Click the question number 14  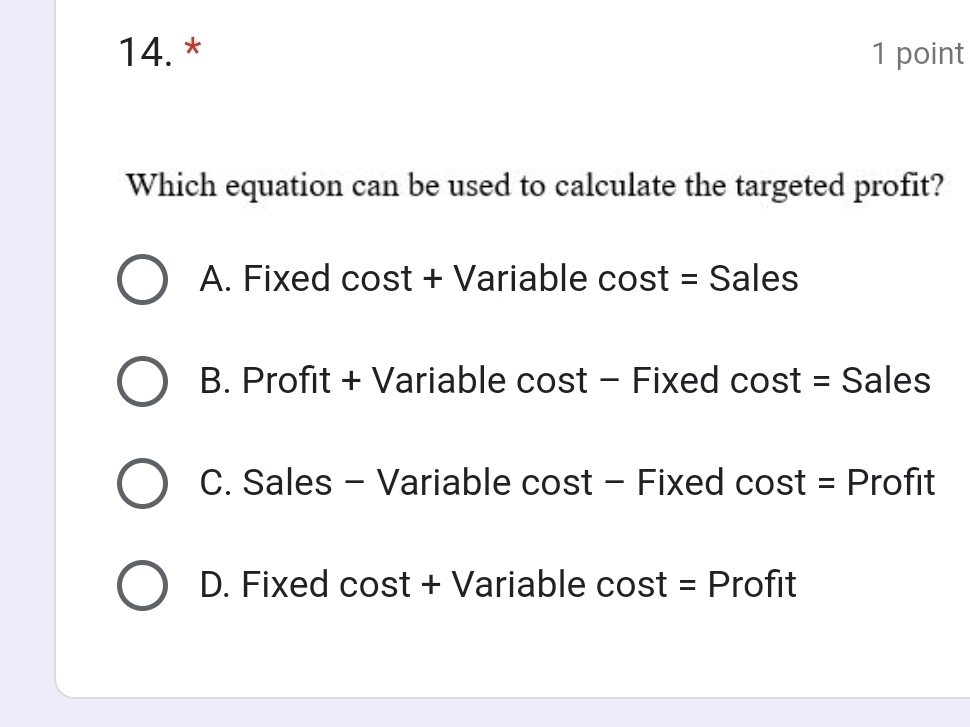[x=145, y=52]
